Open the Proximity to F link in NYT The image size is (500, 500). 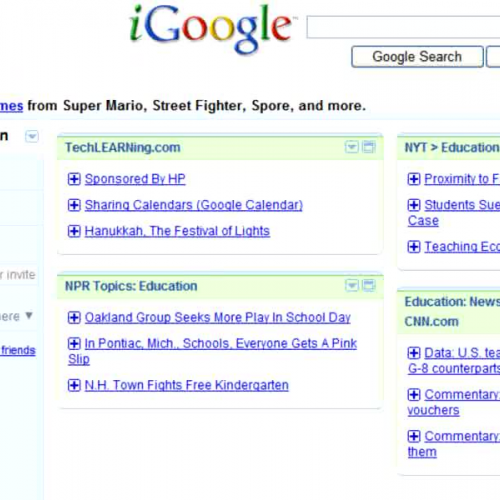point(462,179)
